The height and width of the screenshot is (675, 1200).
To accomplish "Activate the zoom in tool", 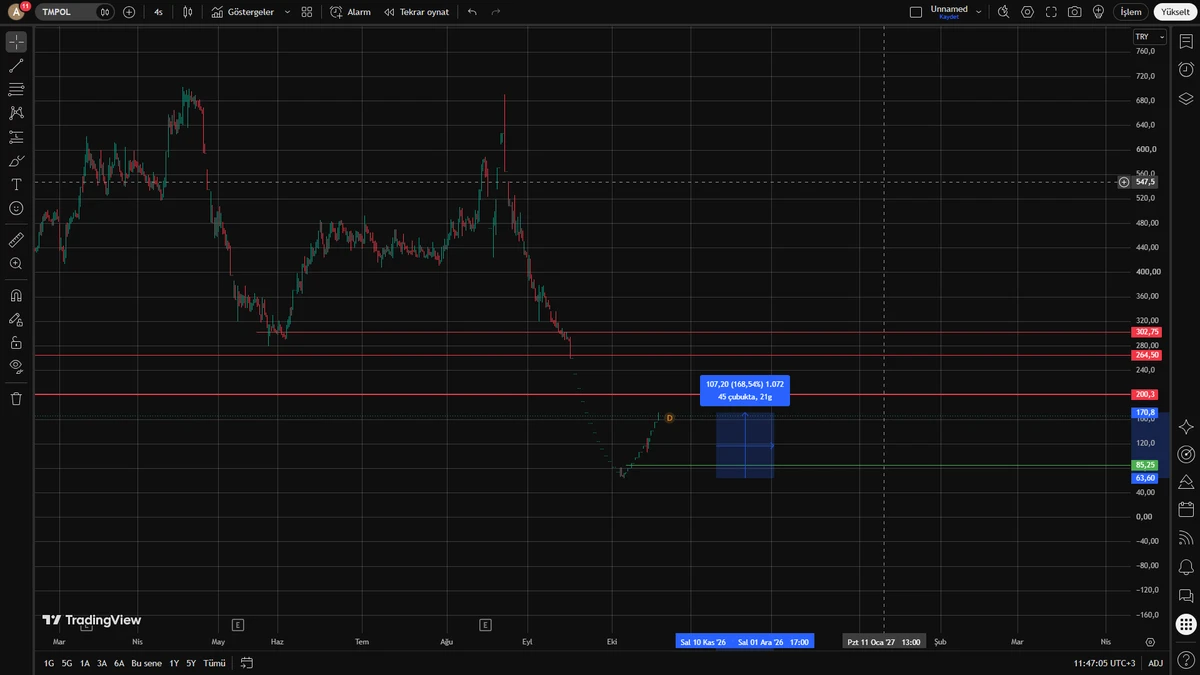I will pyautogui.click(x=16, y=264).
